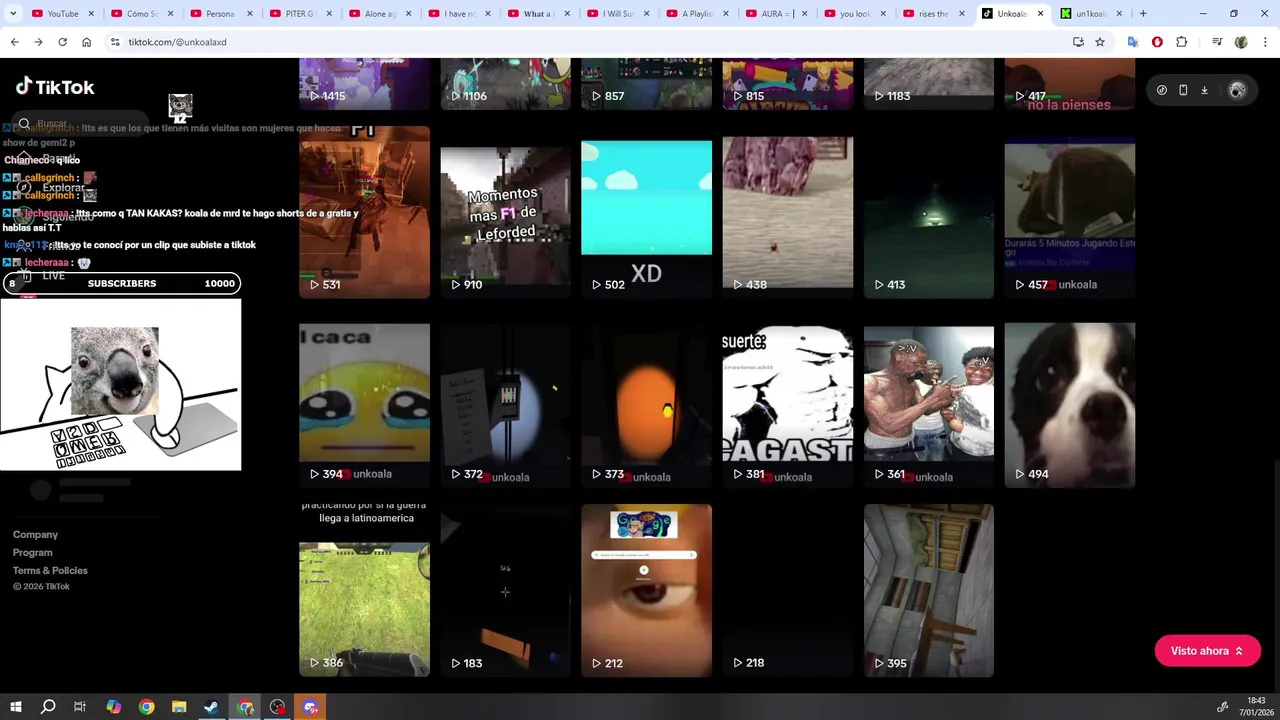This screenshot has height=720, width=1280.
Task: Open the XD video with 502 views
Action: 646,211
